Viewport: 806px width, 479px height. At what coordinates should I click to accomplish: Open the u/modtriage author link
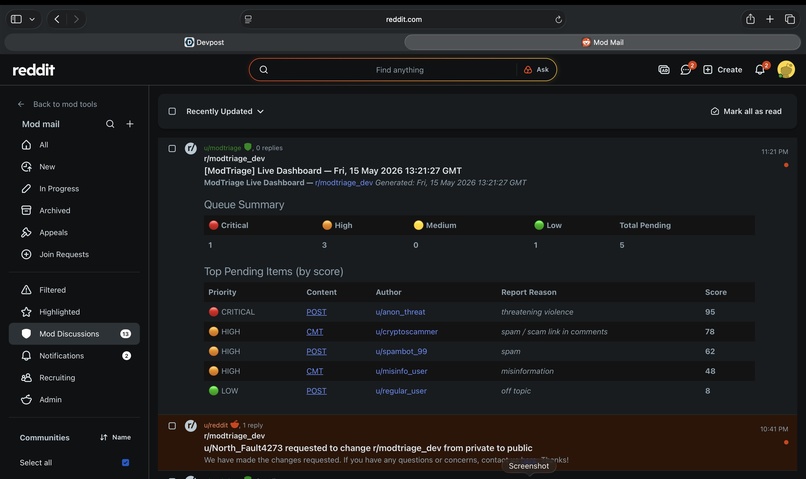click(x=222, y=148)
